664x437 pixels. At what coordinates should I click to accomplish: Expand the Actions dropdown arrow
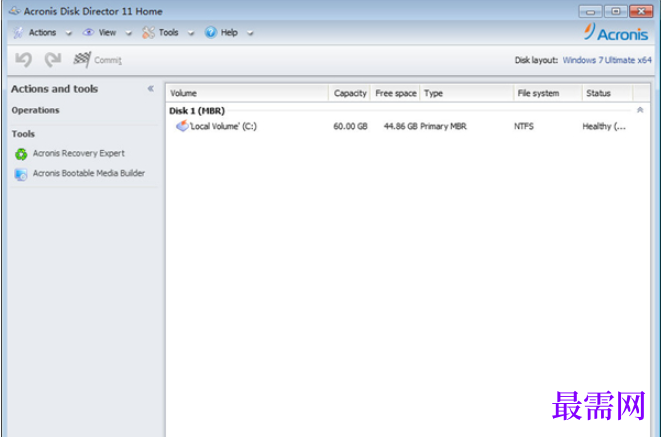click(69, 33)
